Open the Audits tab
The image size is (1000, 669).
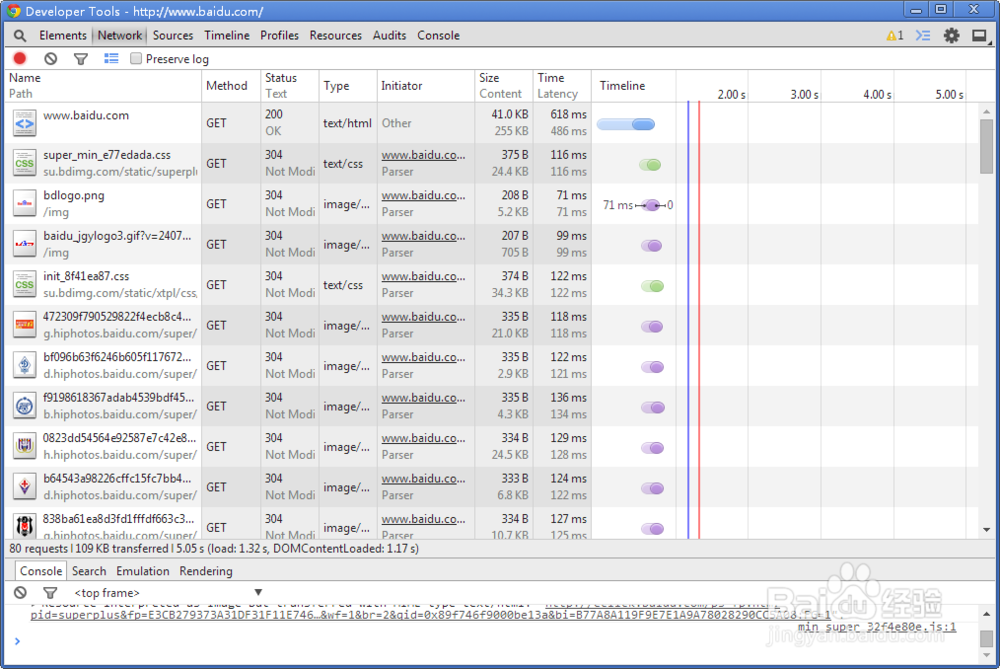click(389, 36)
